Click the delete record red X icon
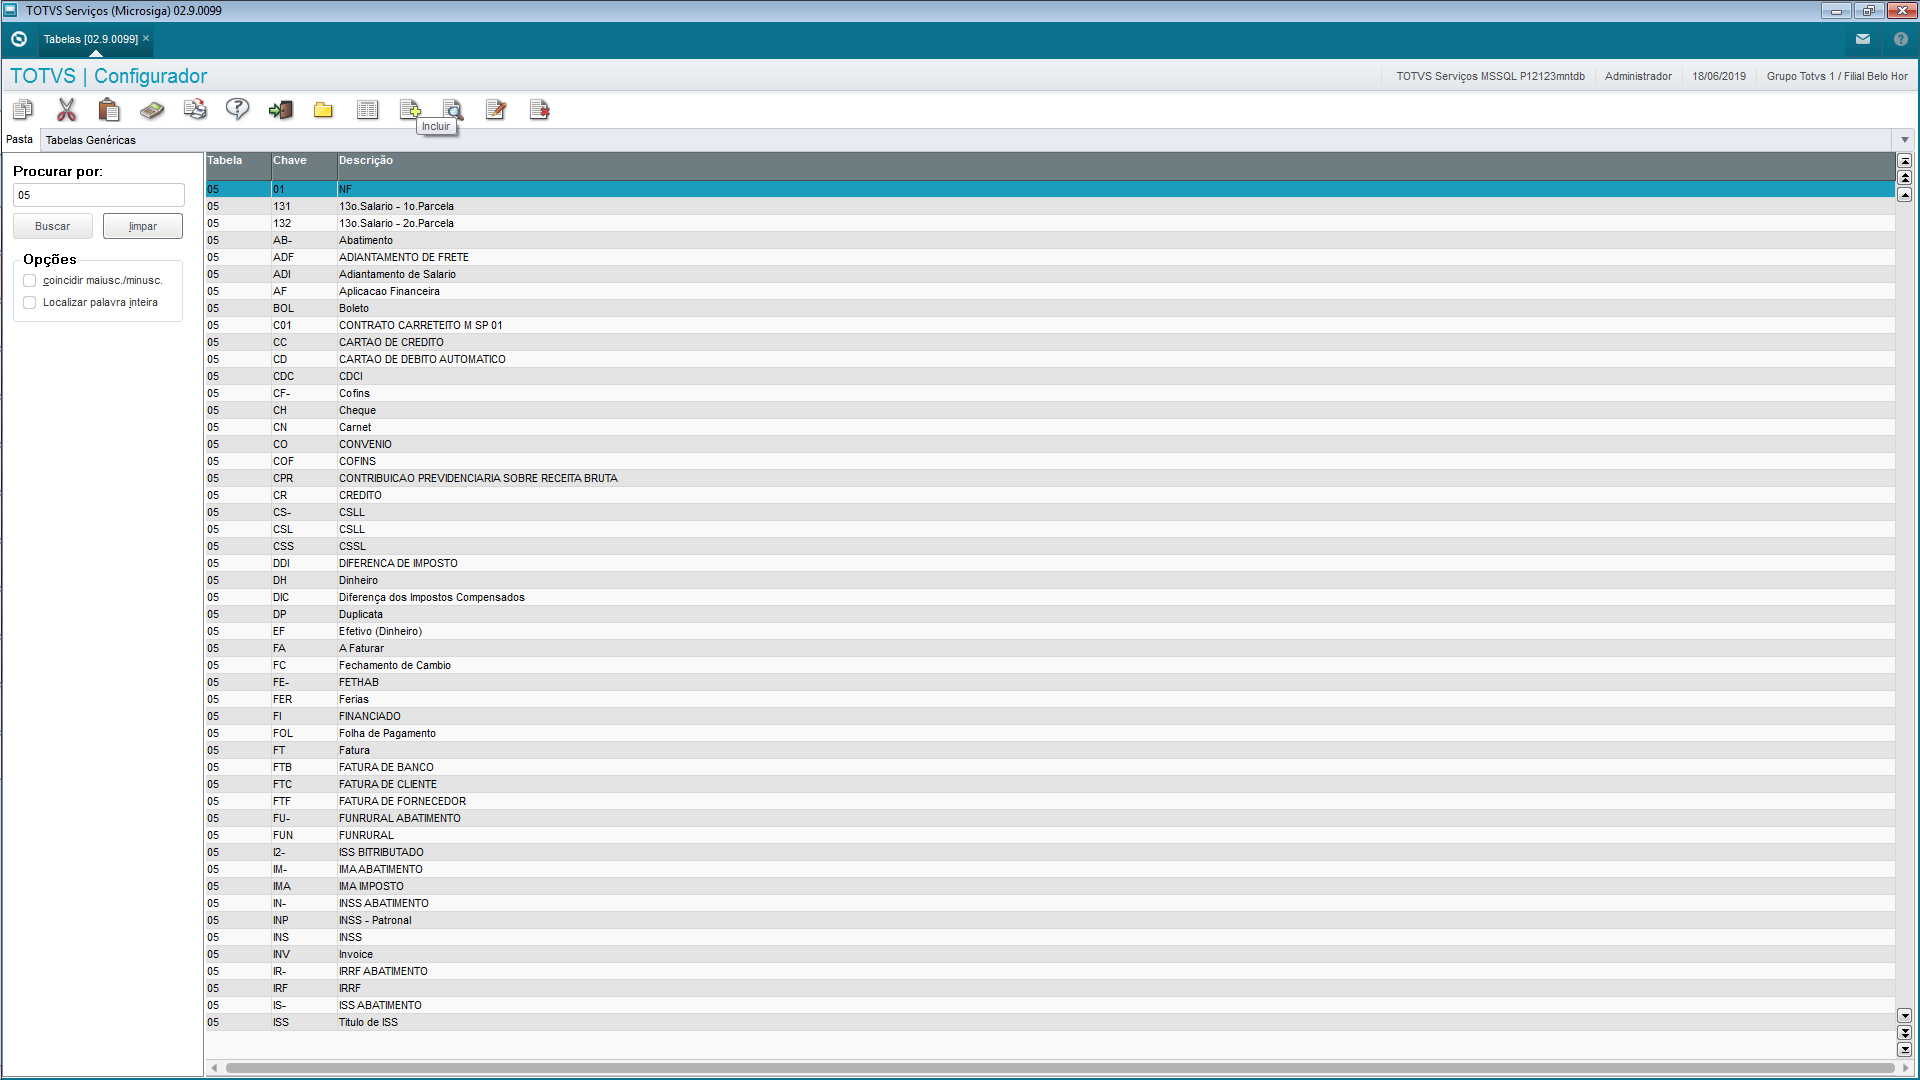 [539, 110]
